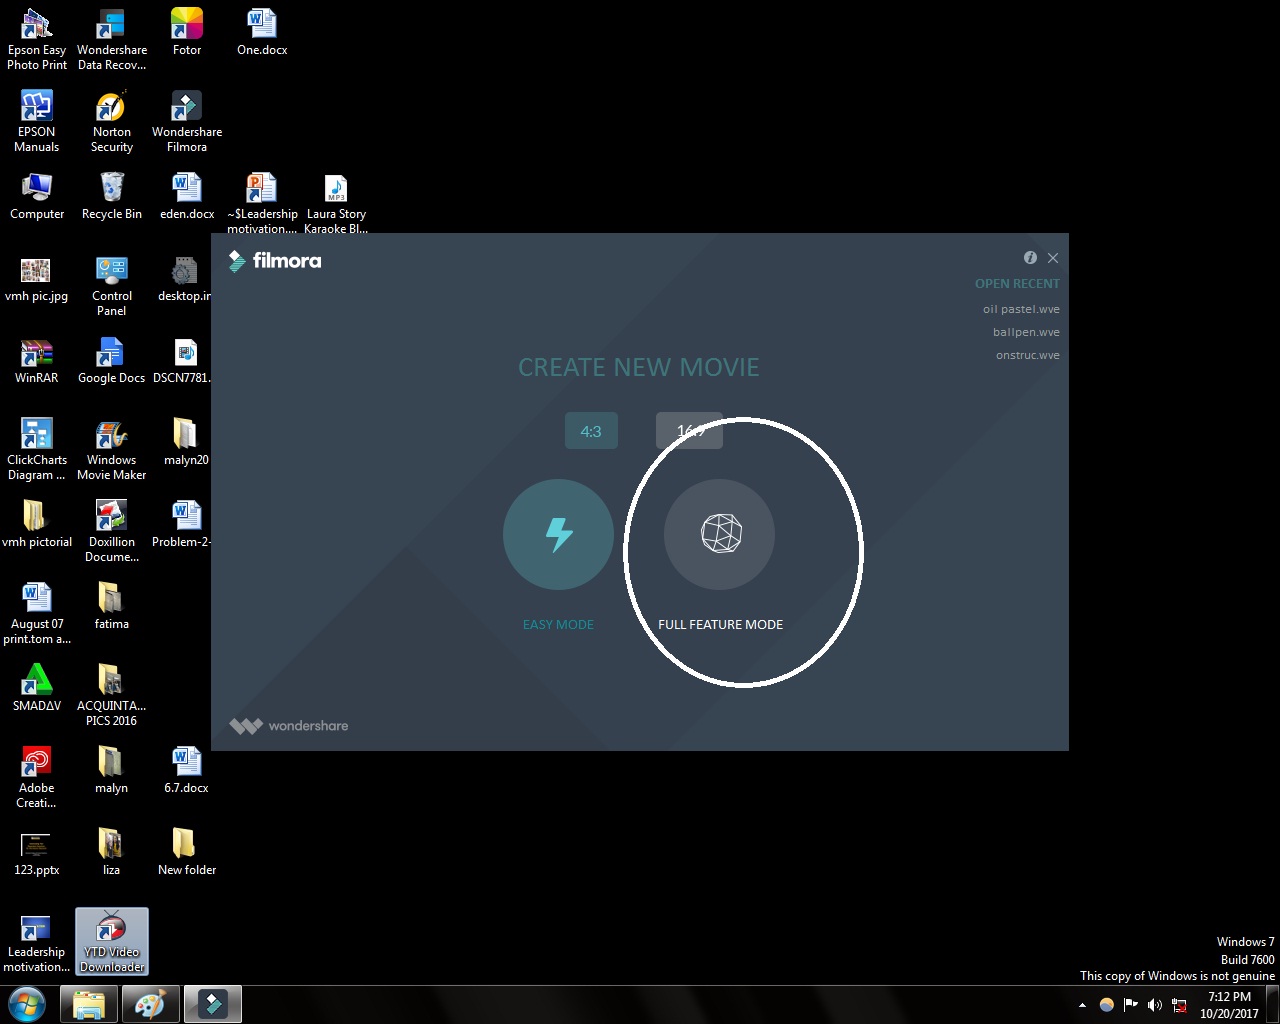This screenshot has width=1280, height=1024.
Task: Select ACQUINTA PICS 2016 folder
Action: coord(112,695)
